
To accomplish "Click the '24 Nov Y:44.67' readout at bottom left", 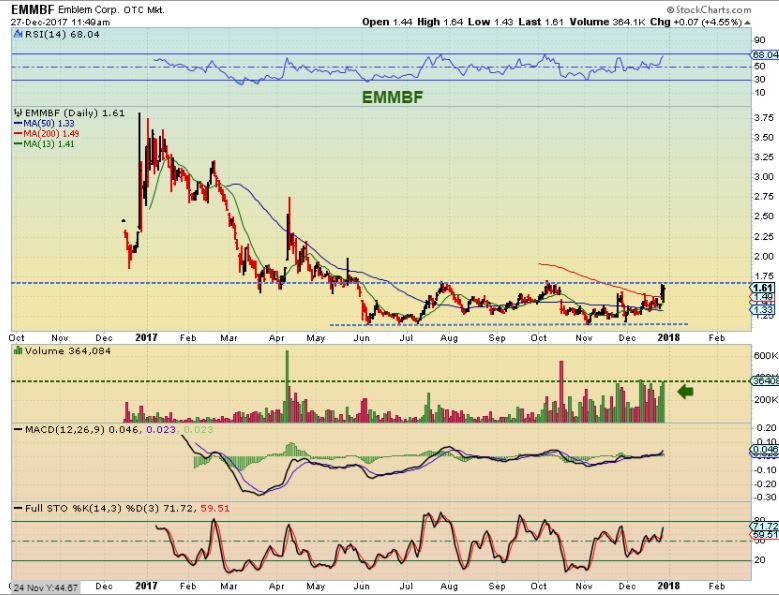I will (46, 588).
